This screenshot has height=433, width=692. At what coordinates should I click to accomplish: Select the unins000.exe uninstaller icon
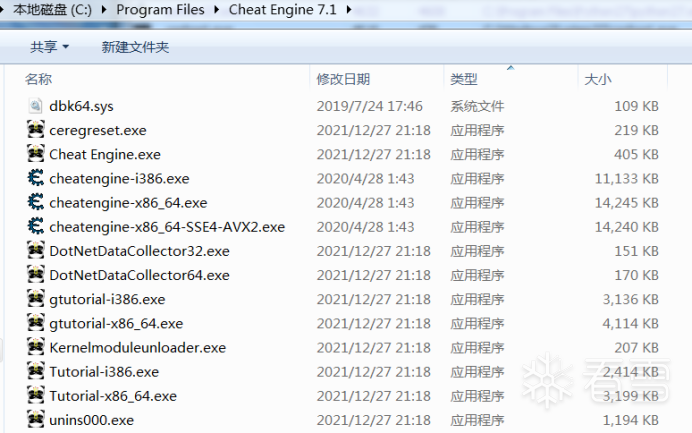pos(35,420)
